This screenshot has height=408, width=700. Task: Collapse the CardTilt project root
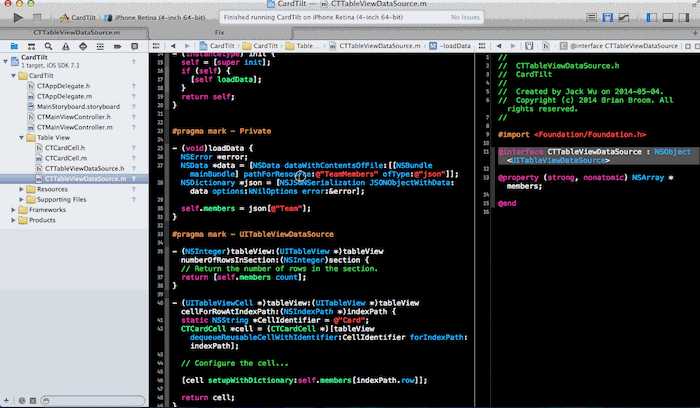point(5,61)
